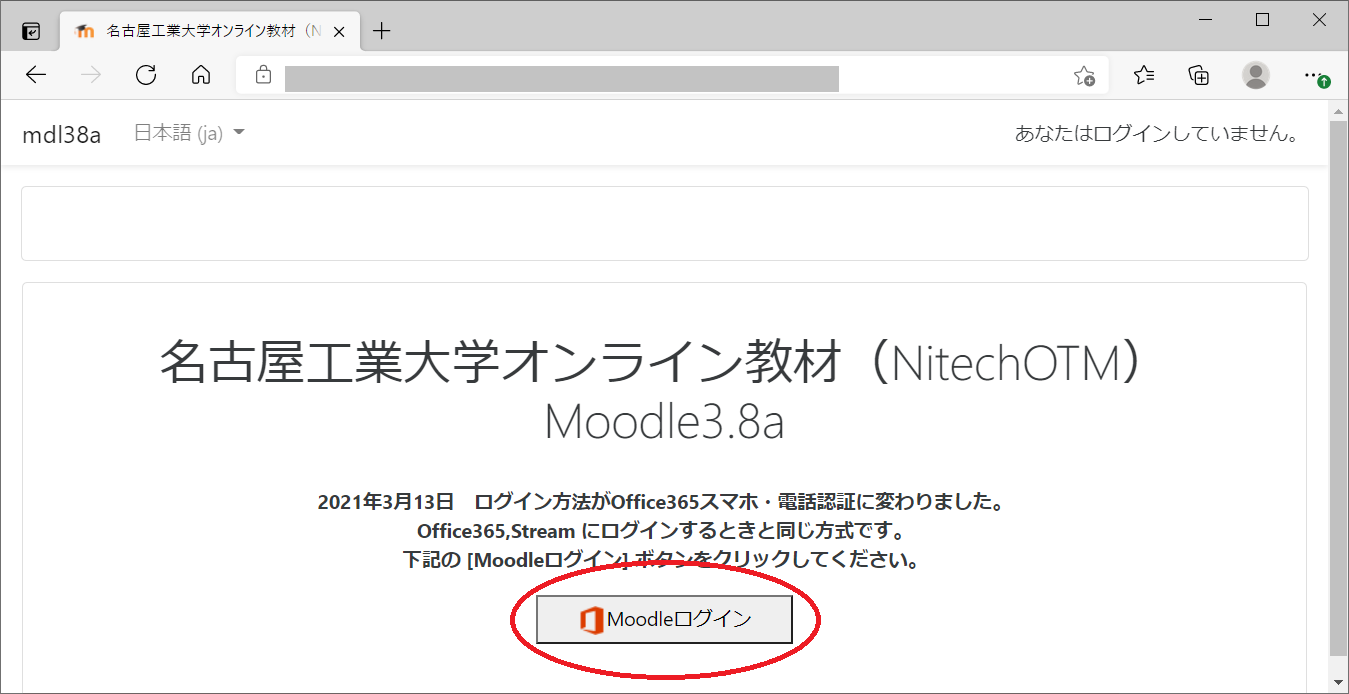Click the Moodle3.8a heading text
The width and height of the screenshot is (1349, 694).
coord(664,423)
